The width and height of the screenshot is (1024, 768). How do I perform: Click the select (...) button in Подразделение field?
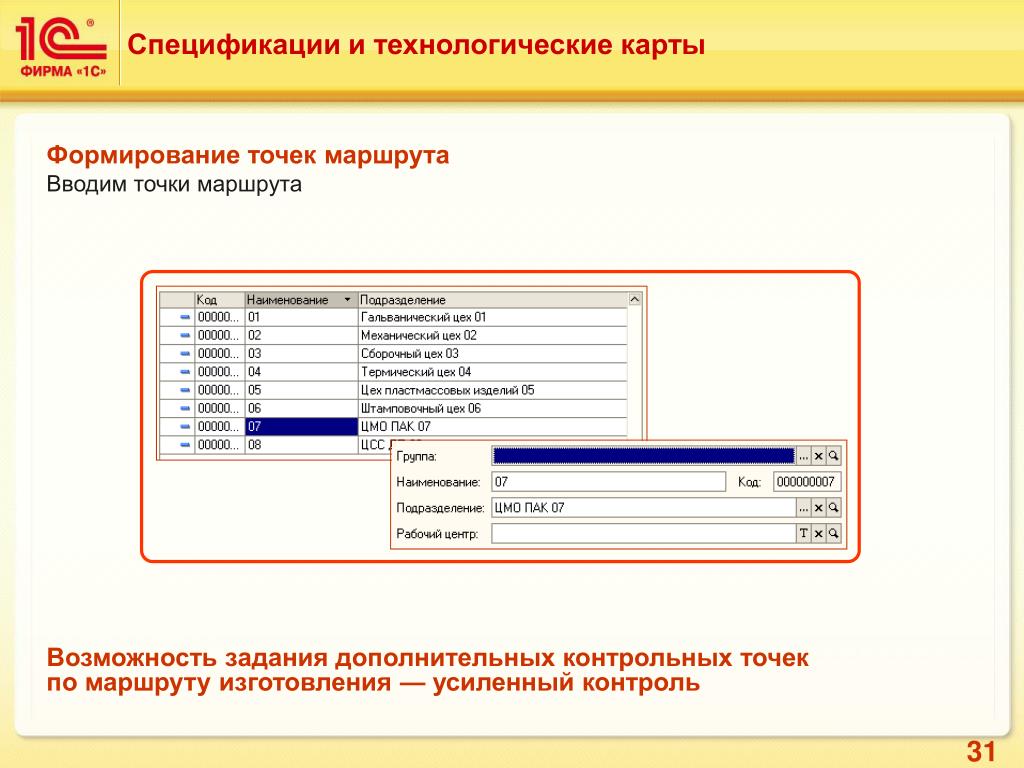[x=803, y=507]
